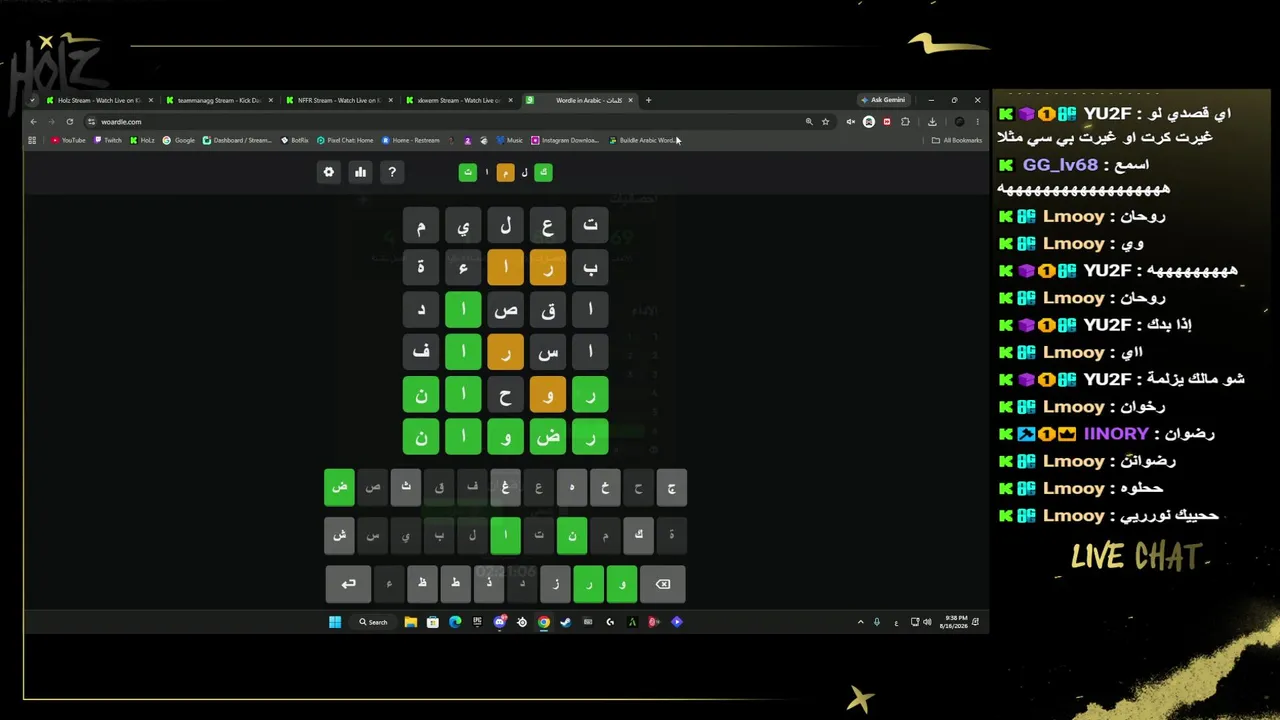Open the tab search dropdown arrow

pyautogui.click(x=32, y=100)
